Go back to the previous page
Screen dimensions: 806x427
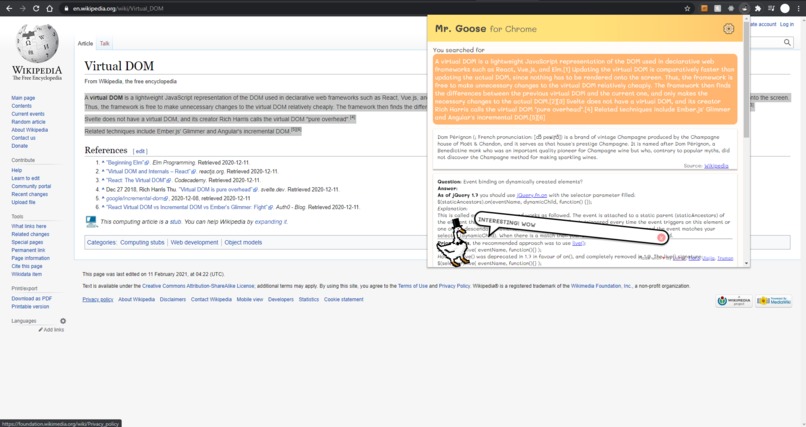(9, 8)
